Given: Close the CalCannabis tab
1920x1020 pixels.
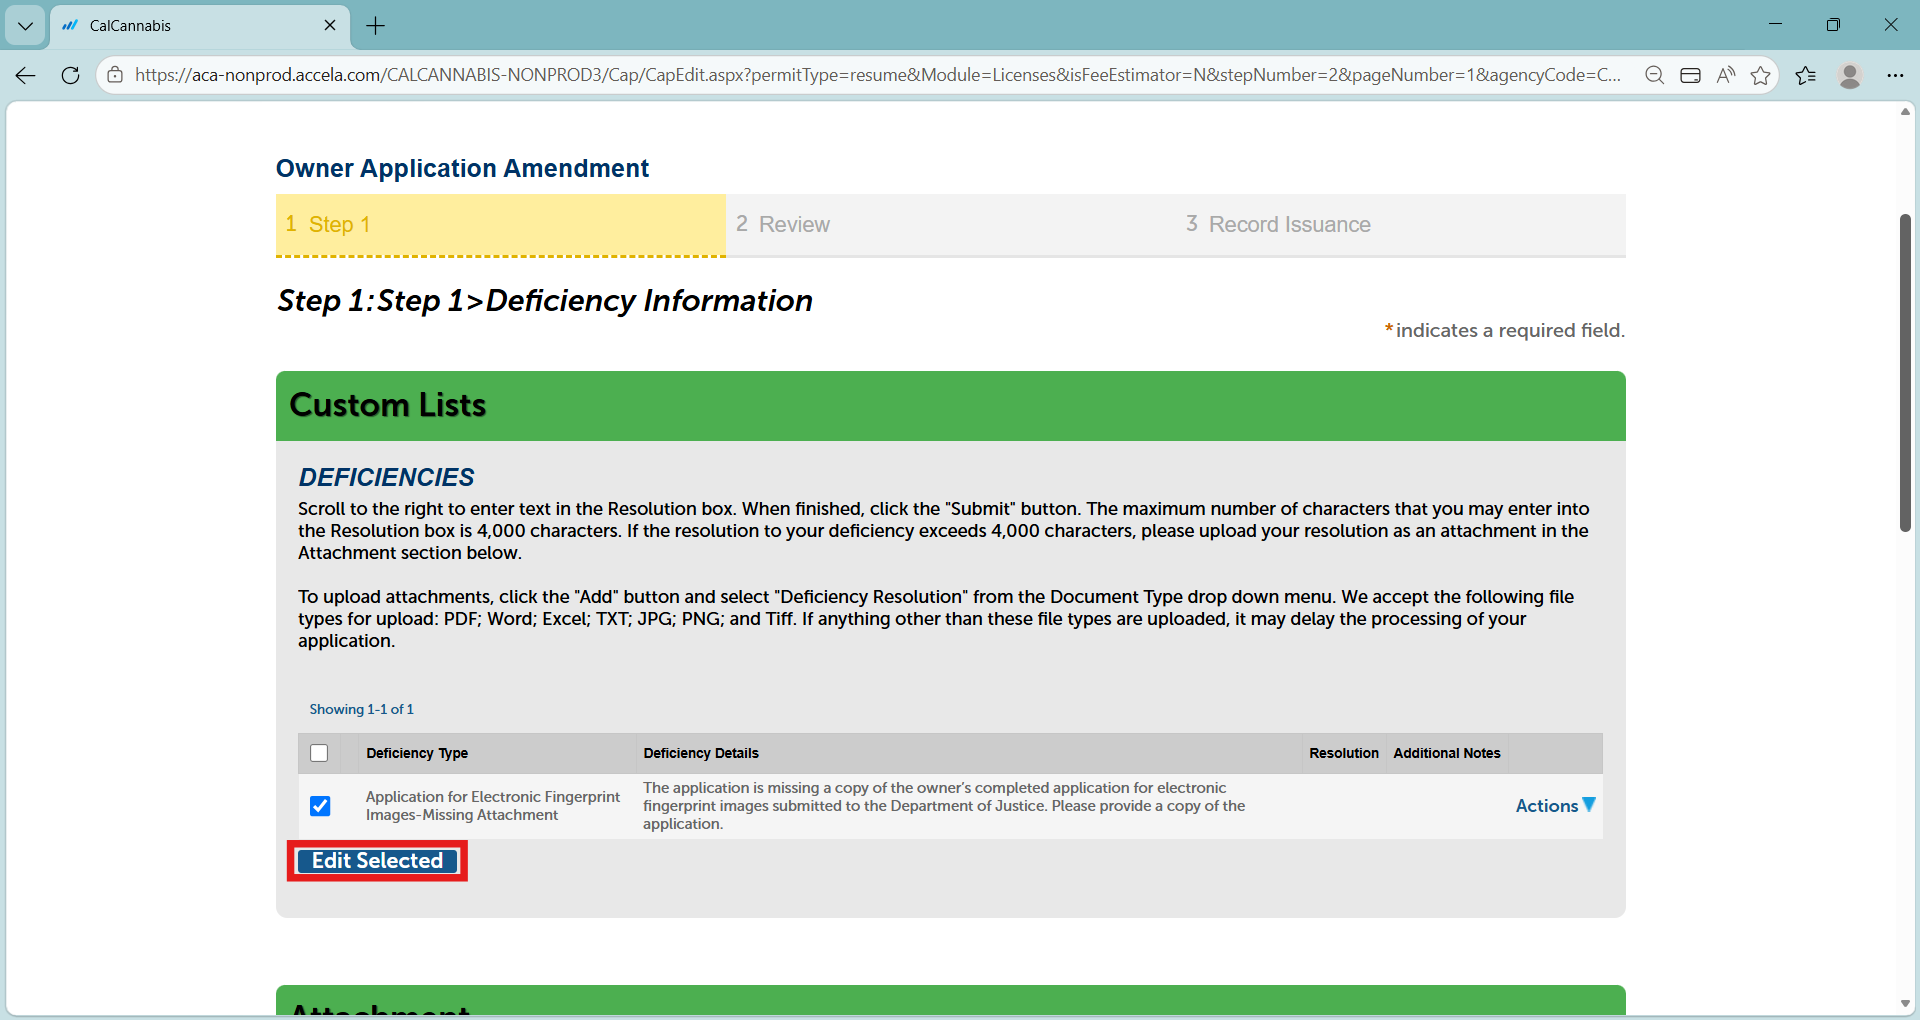Looking at the screenshot, I should [x=330, y=25].
